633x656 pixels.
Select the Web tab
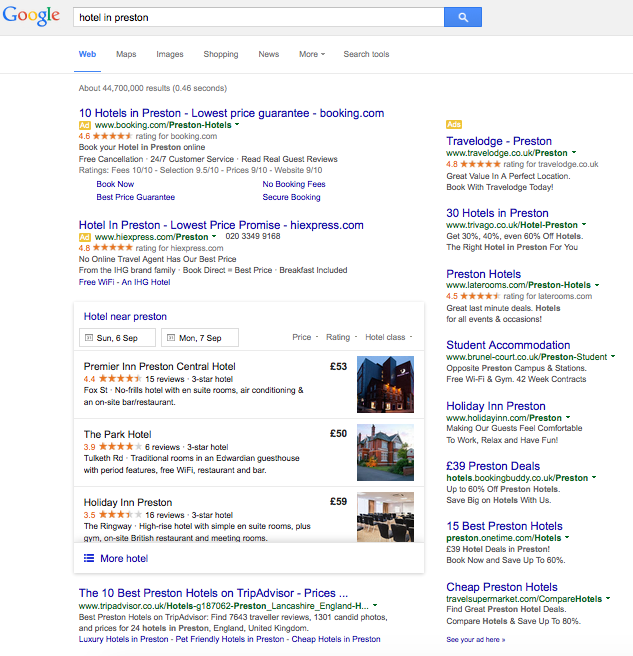coord(87,54)
